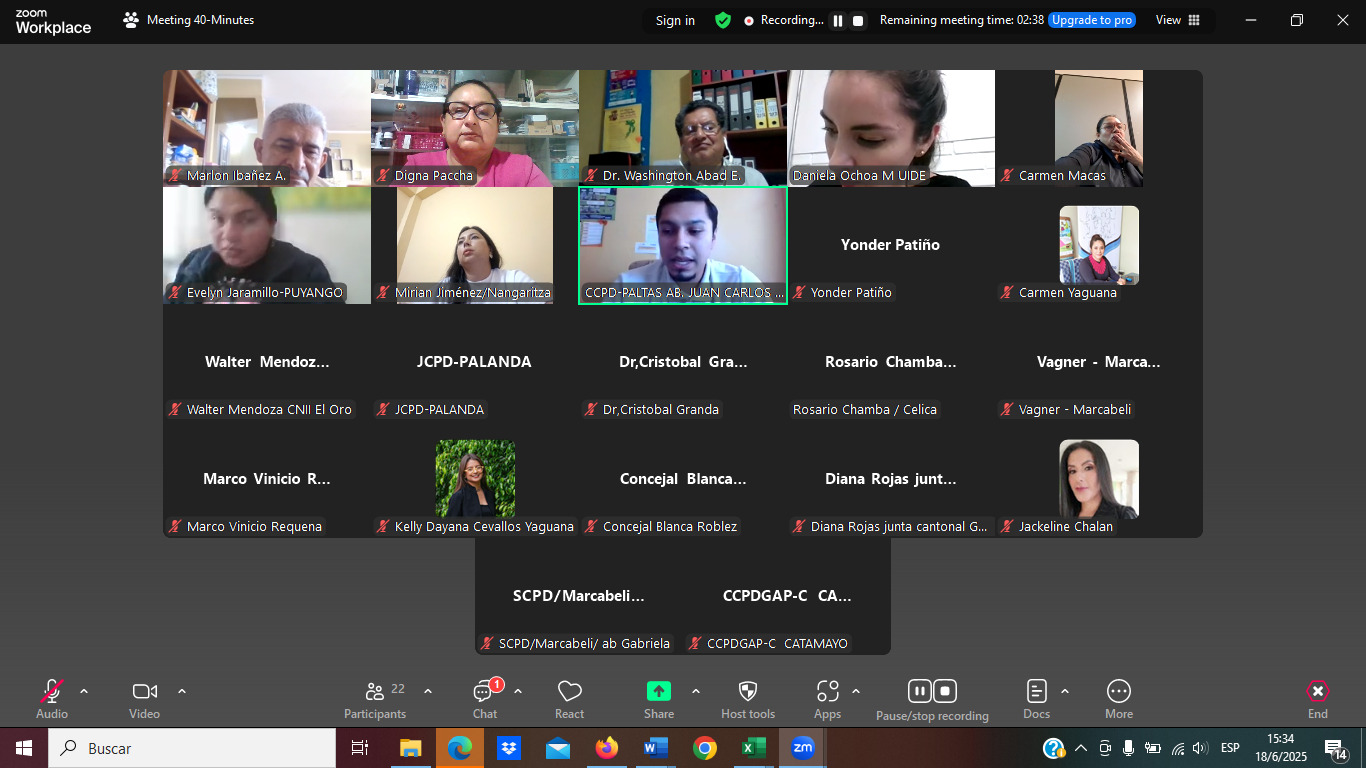The image size is (1366, 768).
Task: Click Upgrade to pro button
Action: pos(1092,20)
